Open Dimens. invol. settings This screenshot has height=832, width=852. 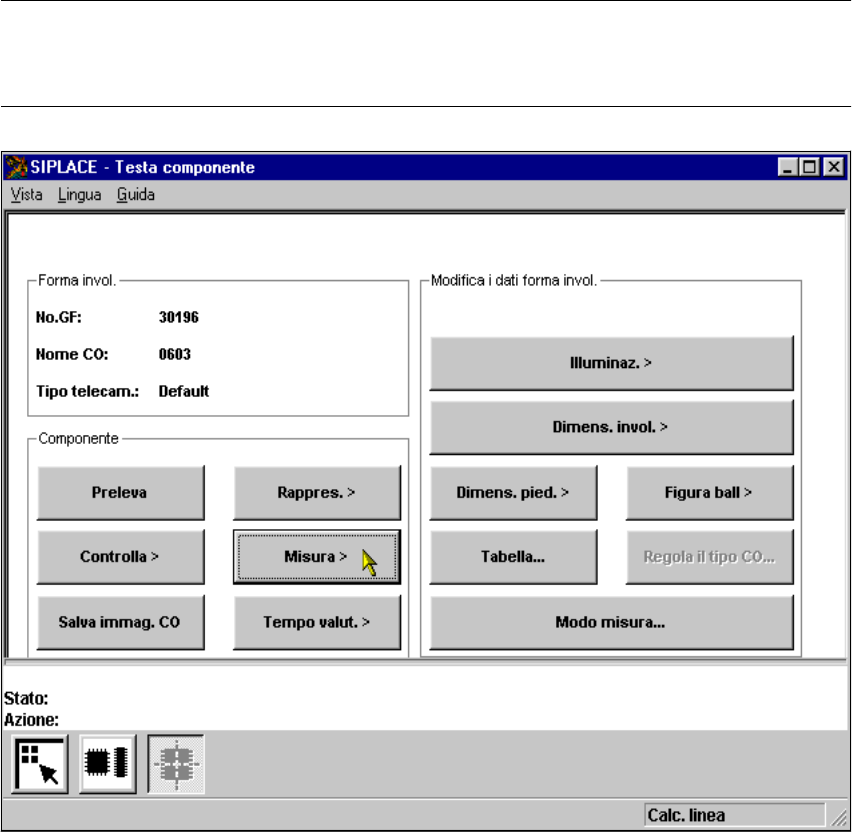611,427
